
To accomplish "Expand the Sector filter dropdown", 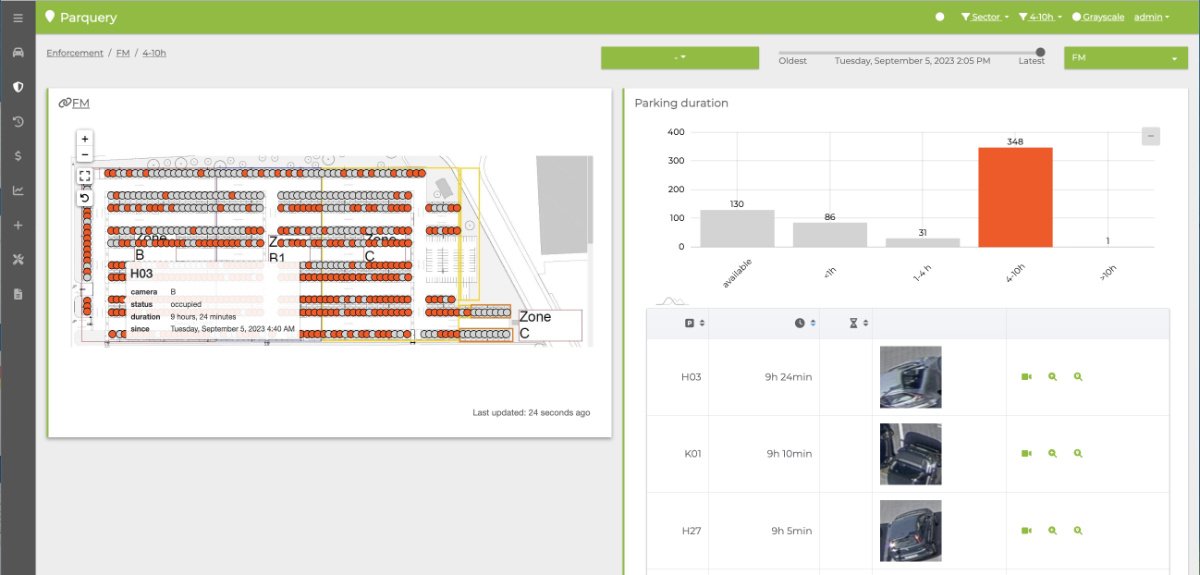I will 984,17.
